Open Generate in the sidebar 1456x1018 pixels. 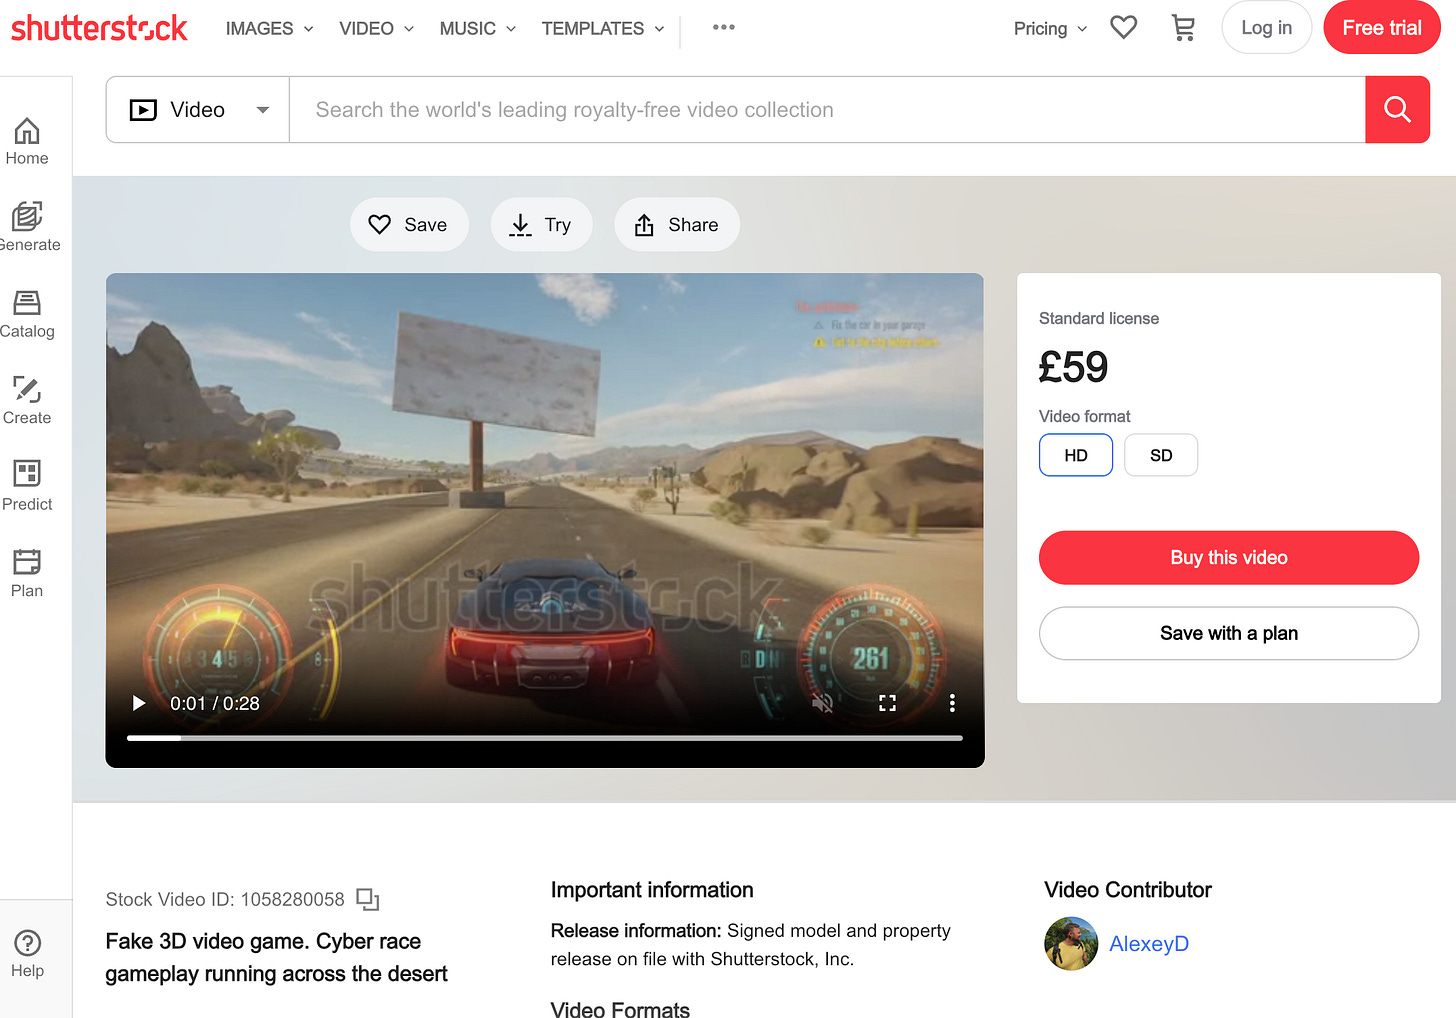click(27, 228)
